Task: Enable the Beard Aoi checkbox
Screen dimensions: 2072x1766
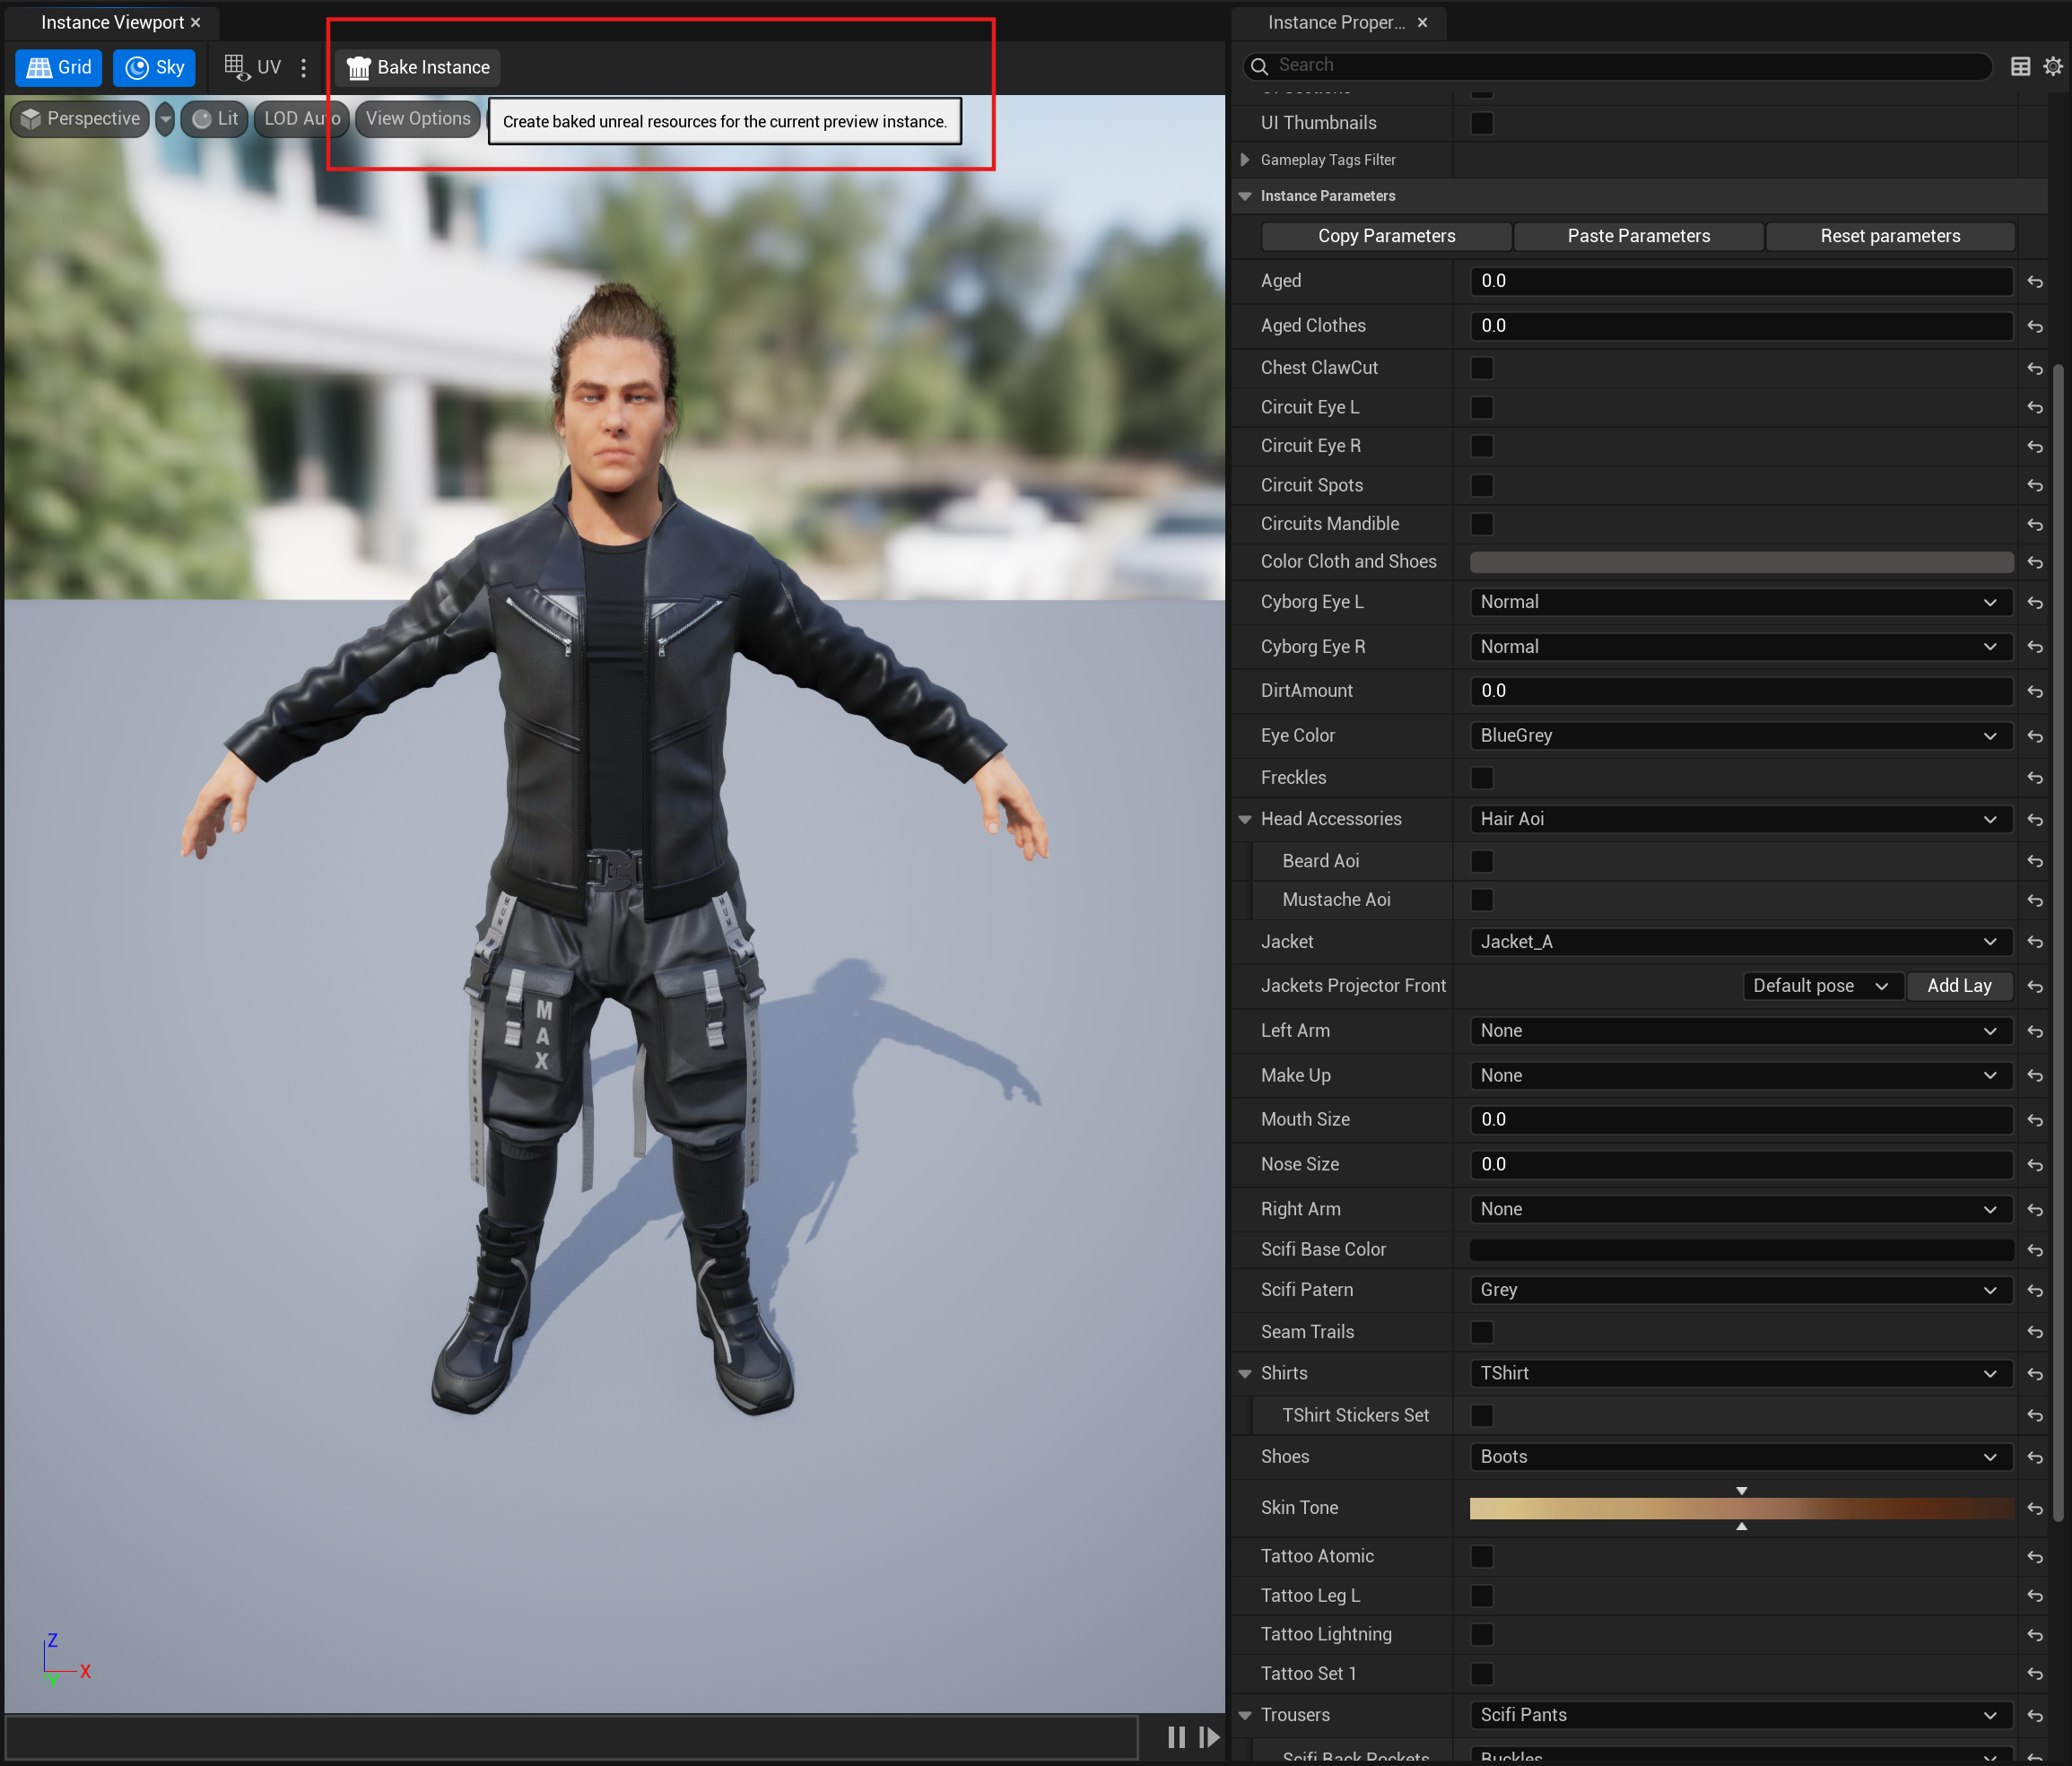Action: pos(1482,861)
